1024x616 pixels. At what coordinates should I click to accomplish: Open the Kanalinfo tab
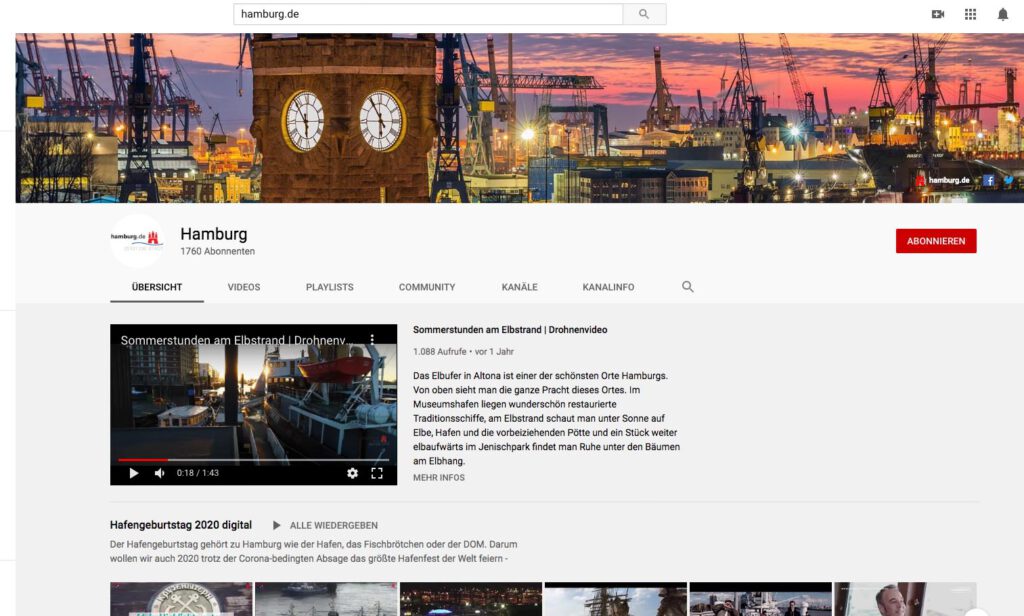(x=608, y=287)
